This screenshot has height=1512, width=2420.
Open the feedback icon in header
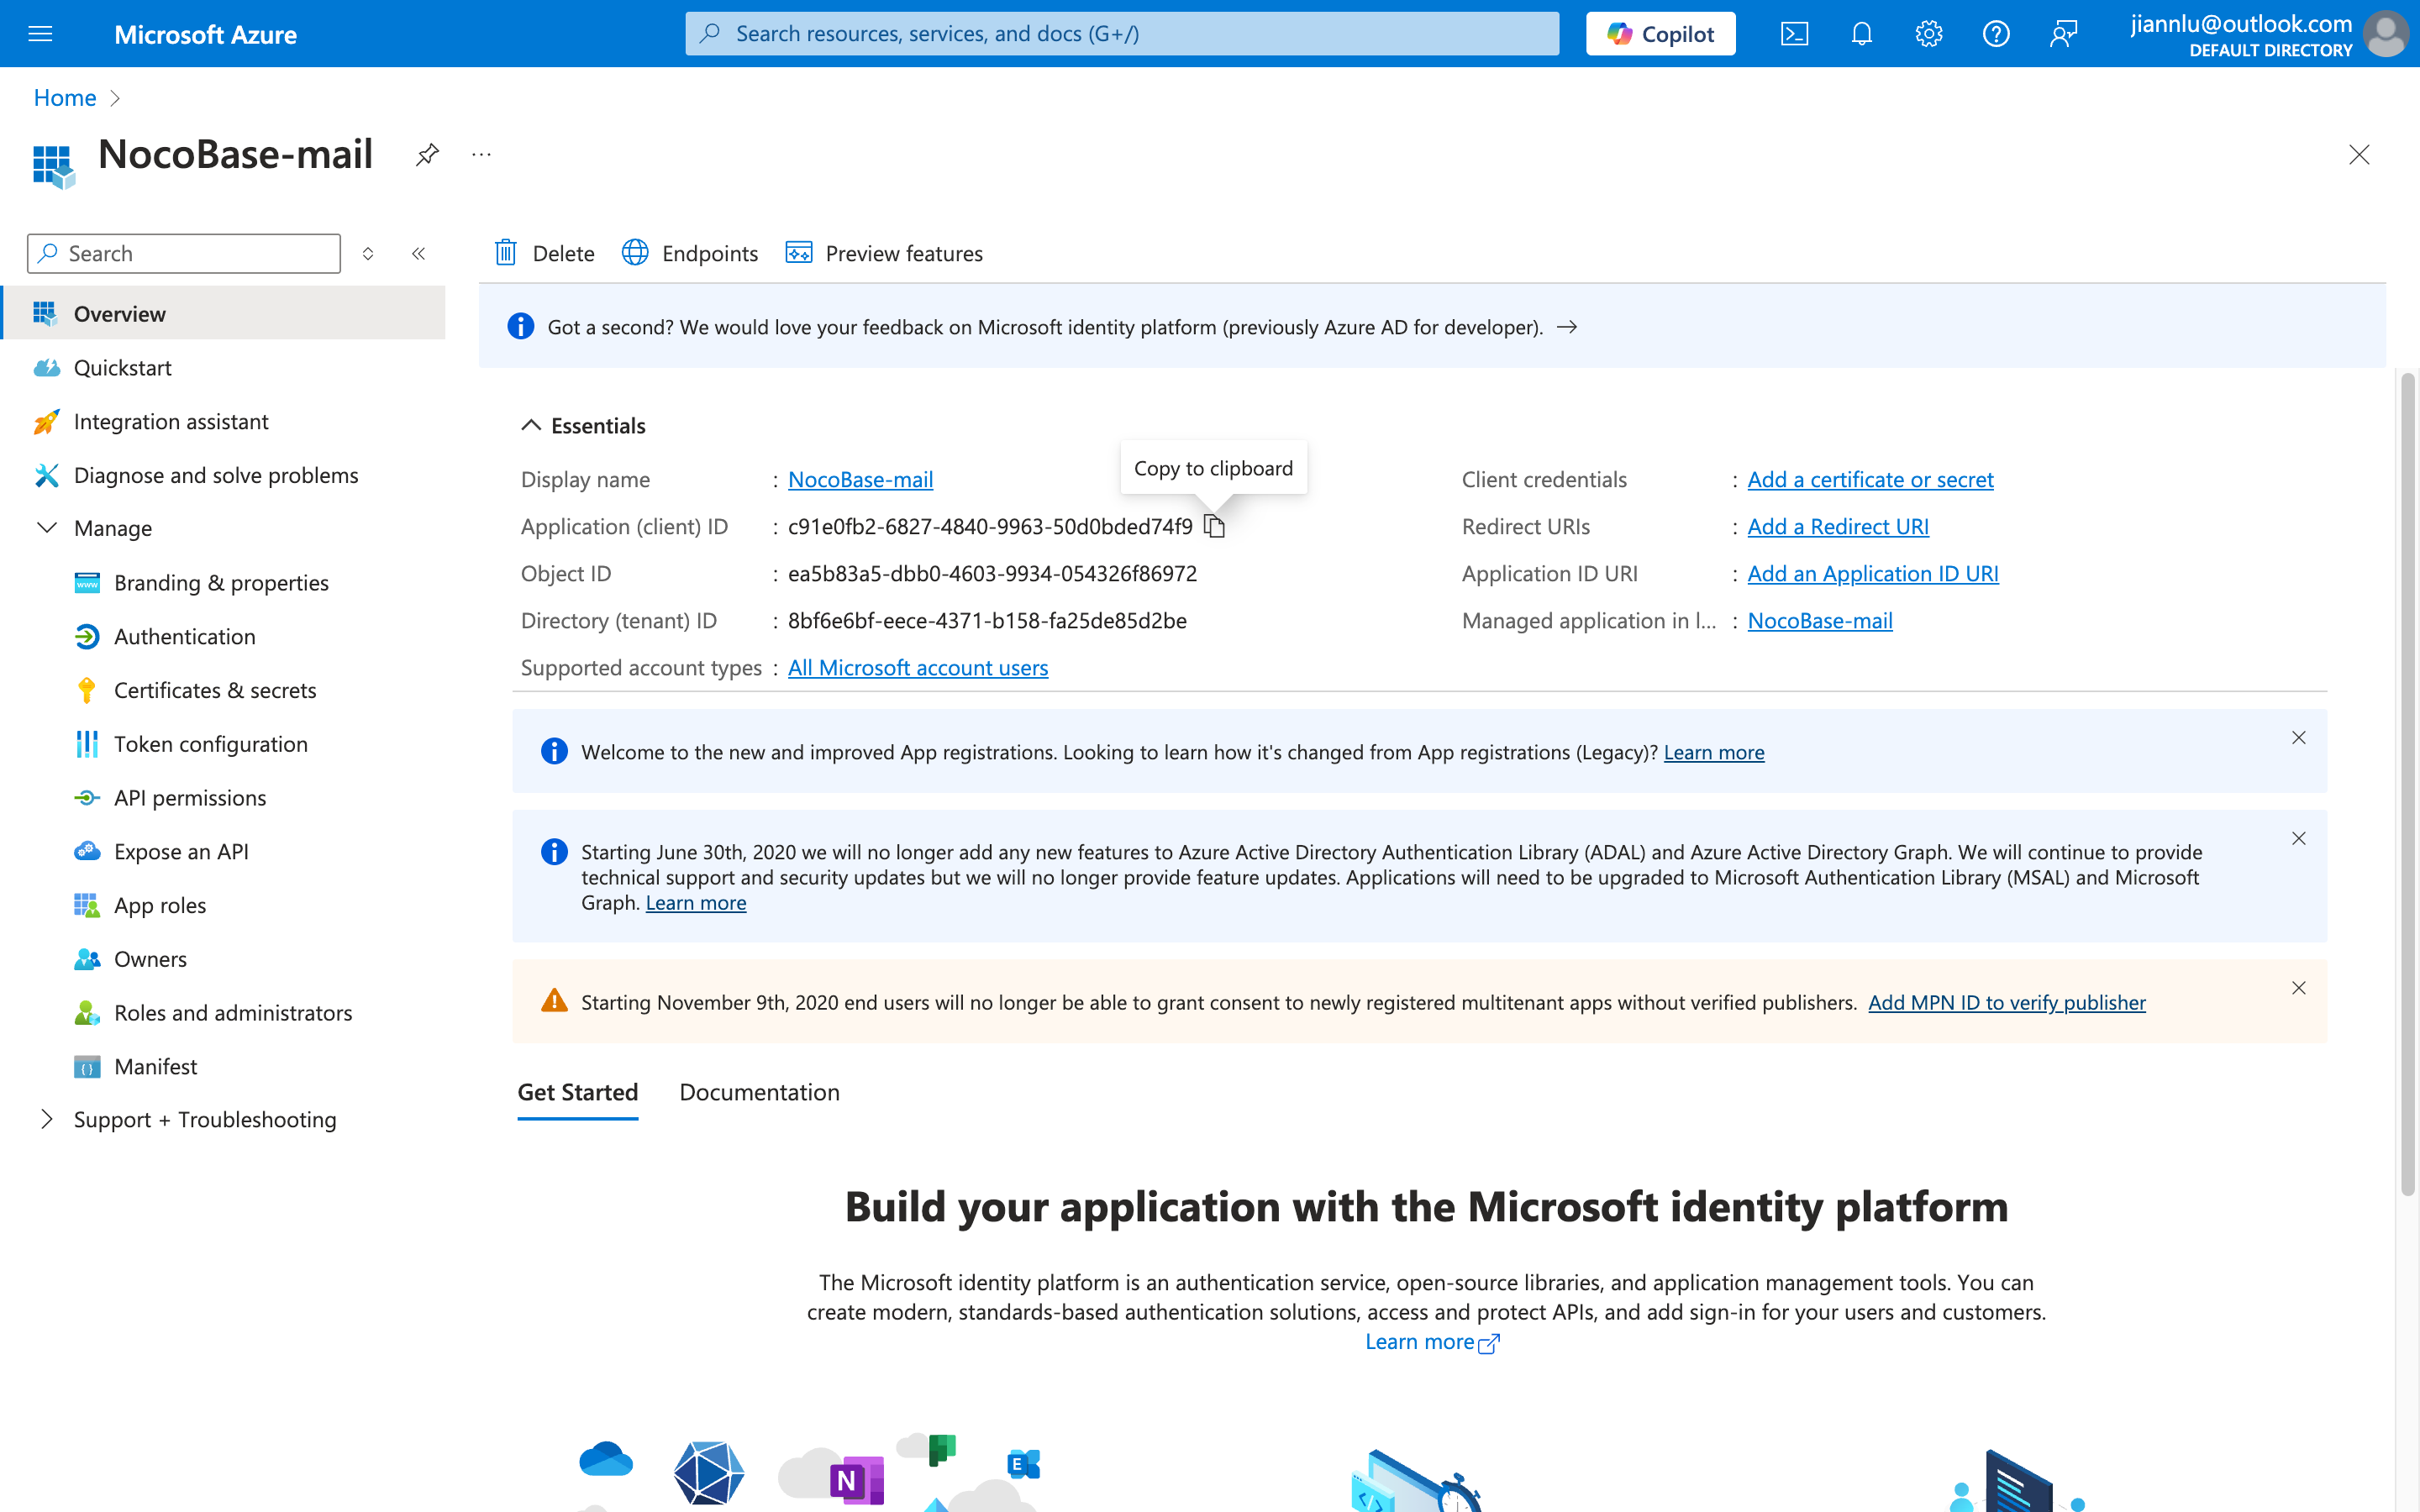point(2063,34)
